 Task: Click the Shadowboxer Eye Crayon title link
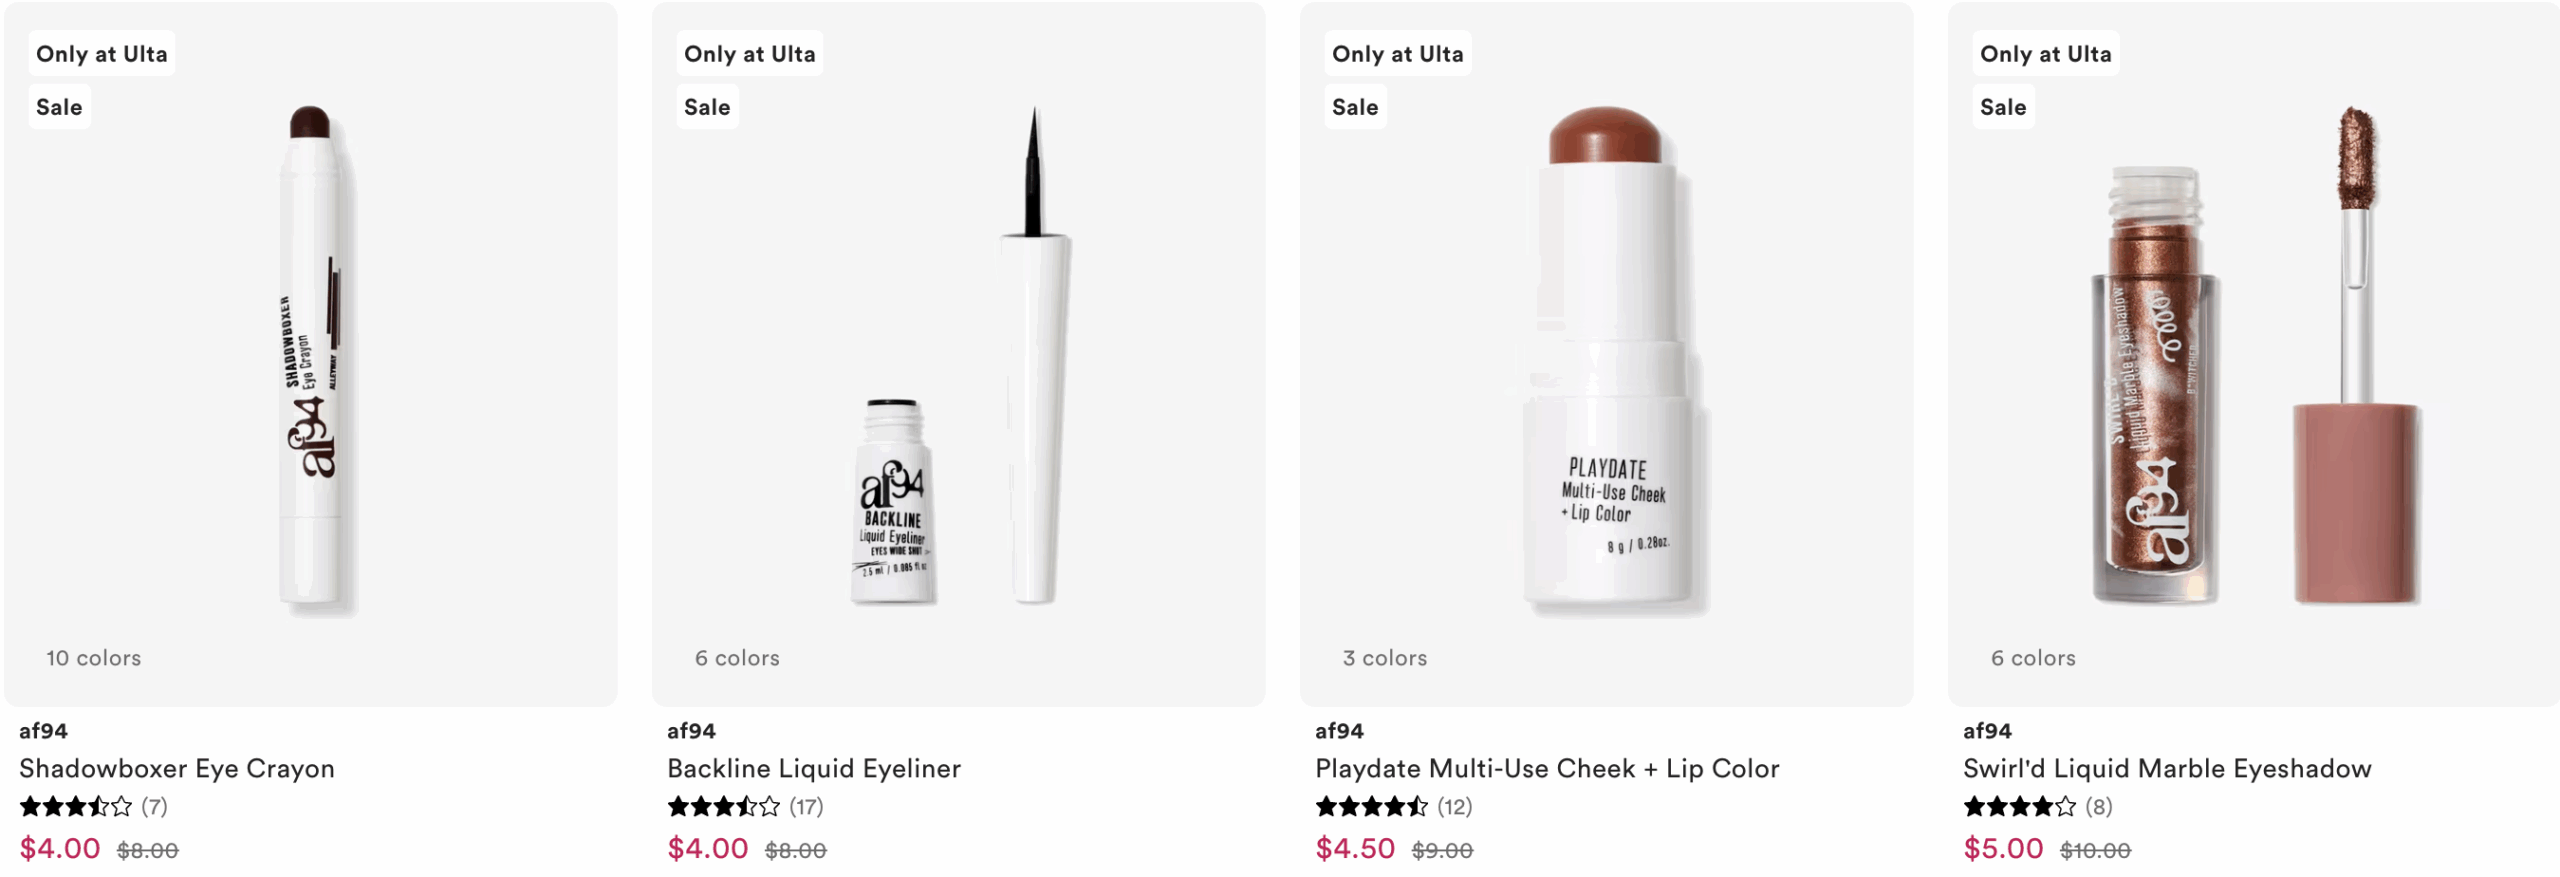click(177, 768)
